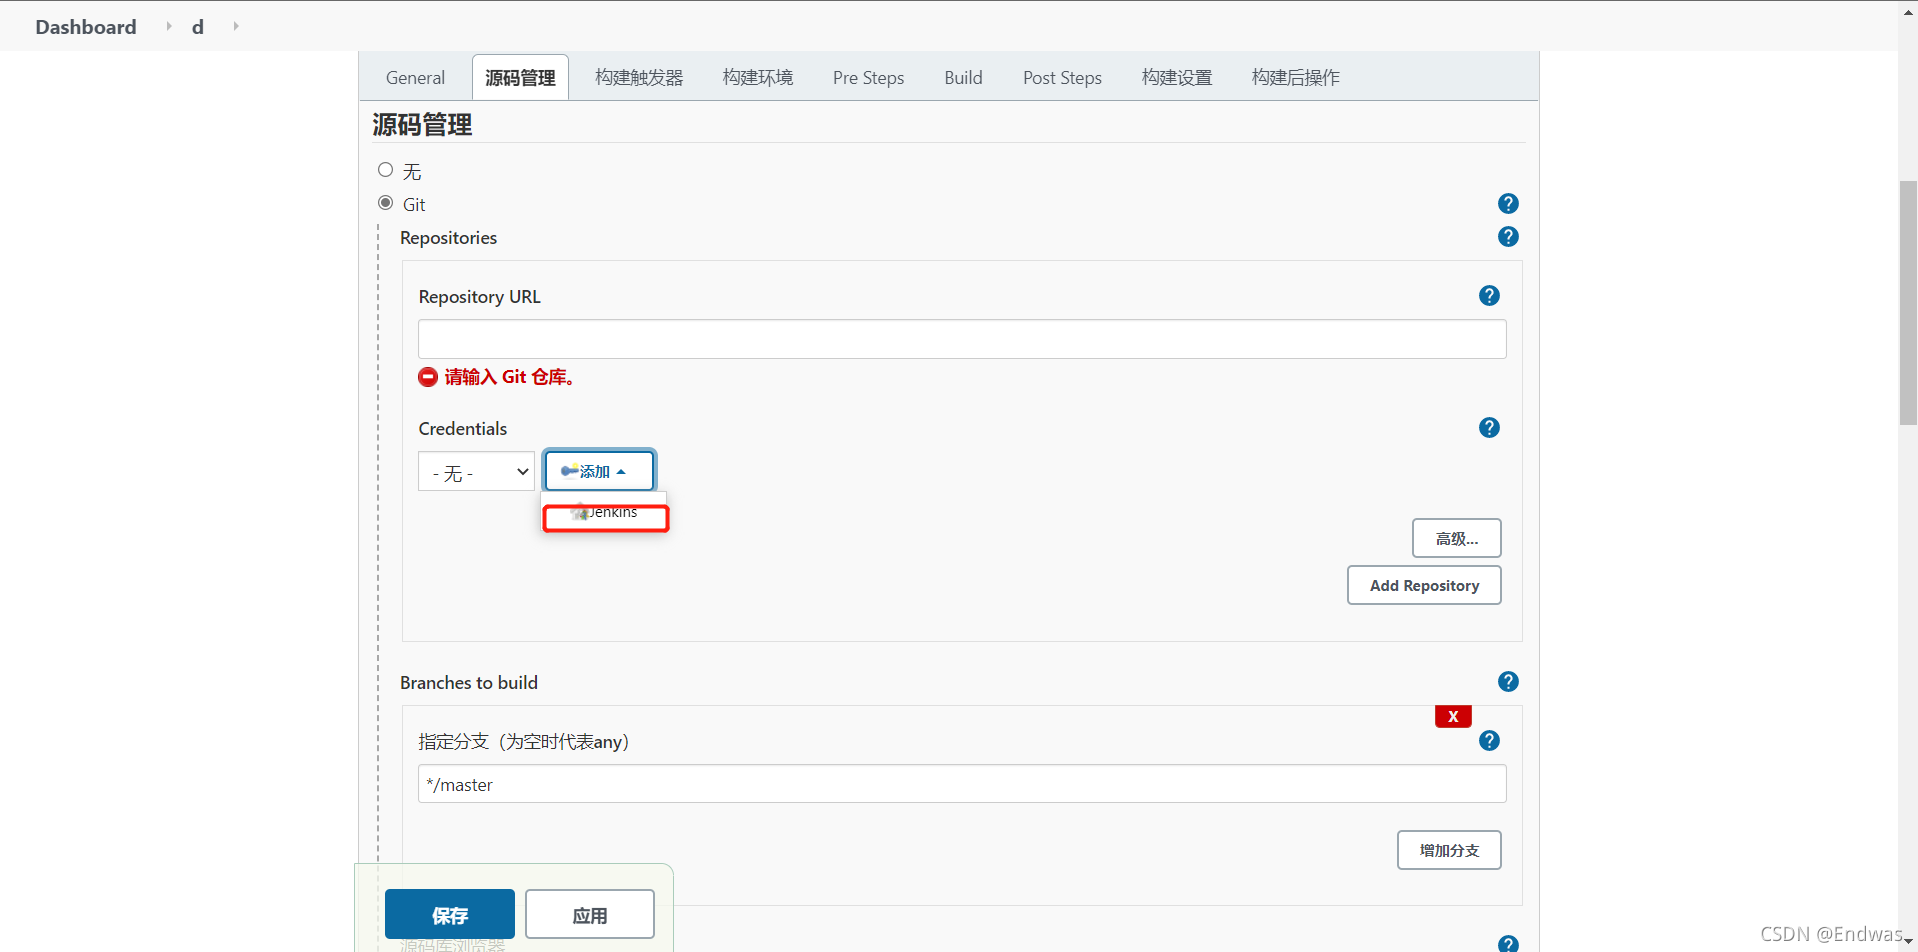Open the 'd' project breadcrumb link

tap(198, 27)
